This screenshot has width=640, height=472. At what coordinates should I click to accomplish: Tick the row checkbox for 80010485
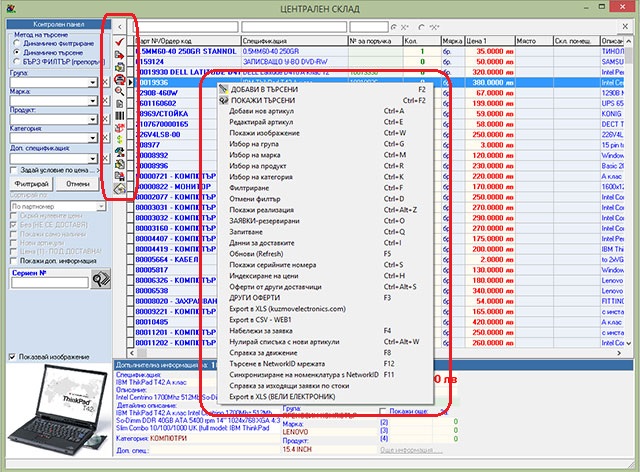point(130,322)
